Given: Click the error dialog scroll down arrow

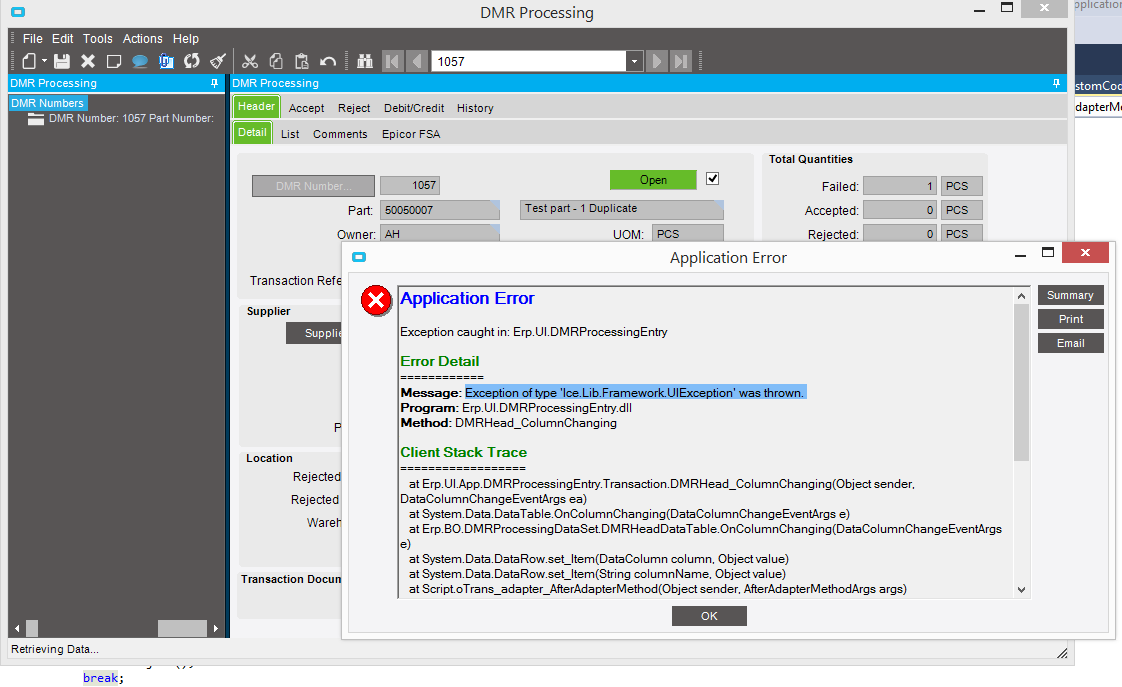Looking at the screenshot, I should (x=1022, y=590).
